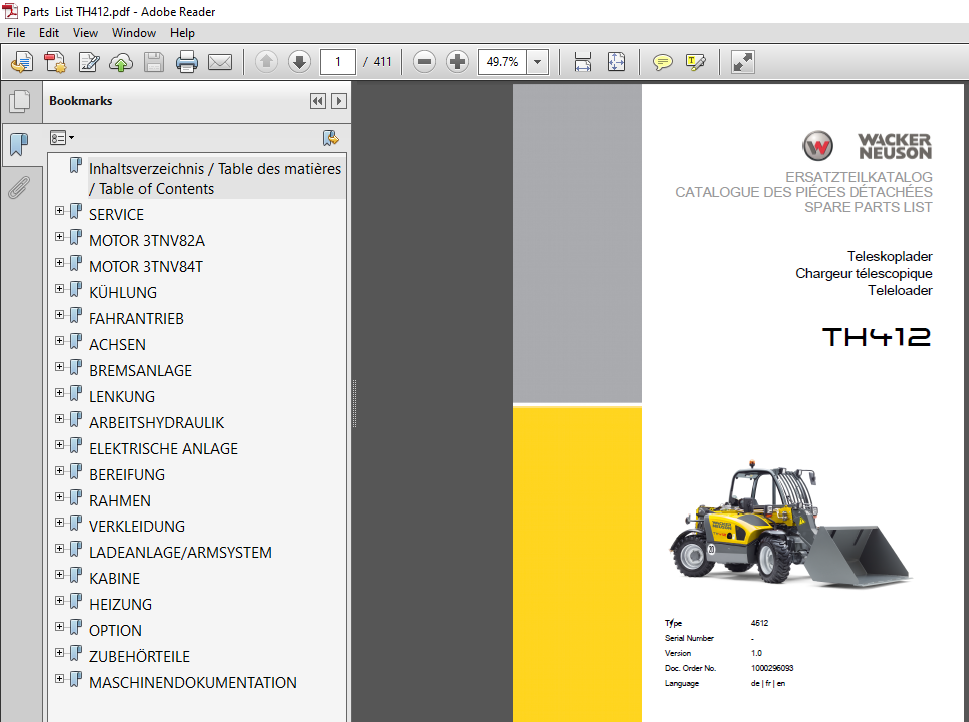Open the Window menu
Screen dimensions: 969x722
coord(133,33)
